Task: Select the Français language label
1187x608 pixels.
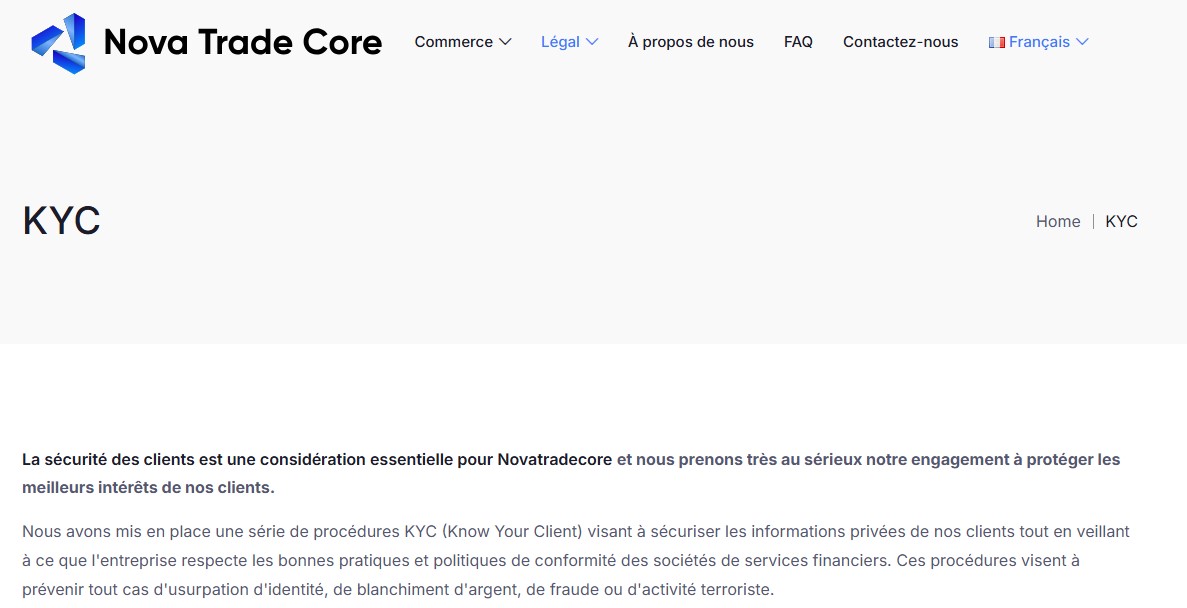Action: tap(1039, 42)
